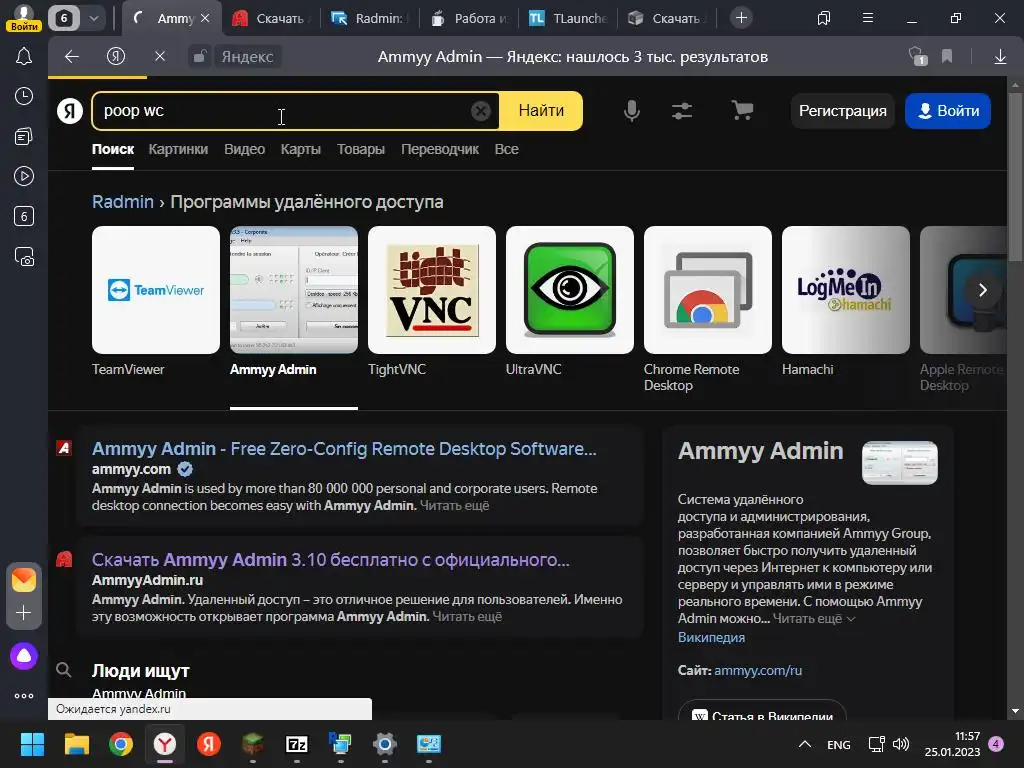
Task: Open Yandex home circle icon
Action: (116, 57)
